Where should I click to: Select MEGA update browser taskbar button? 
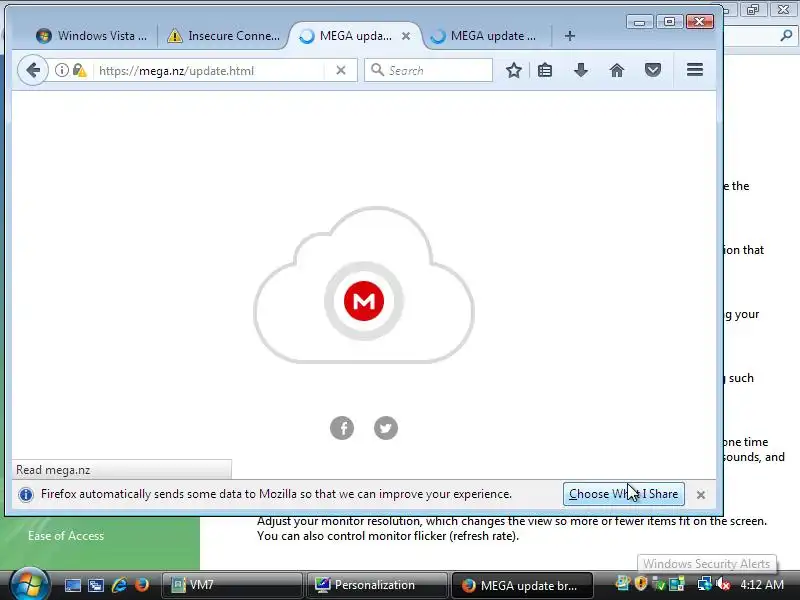(522, 585)
